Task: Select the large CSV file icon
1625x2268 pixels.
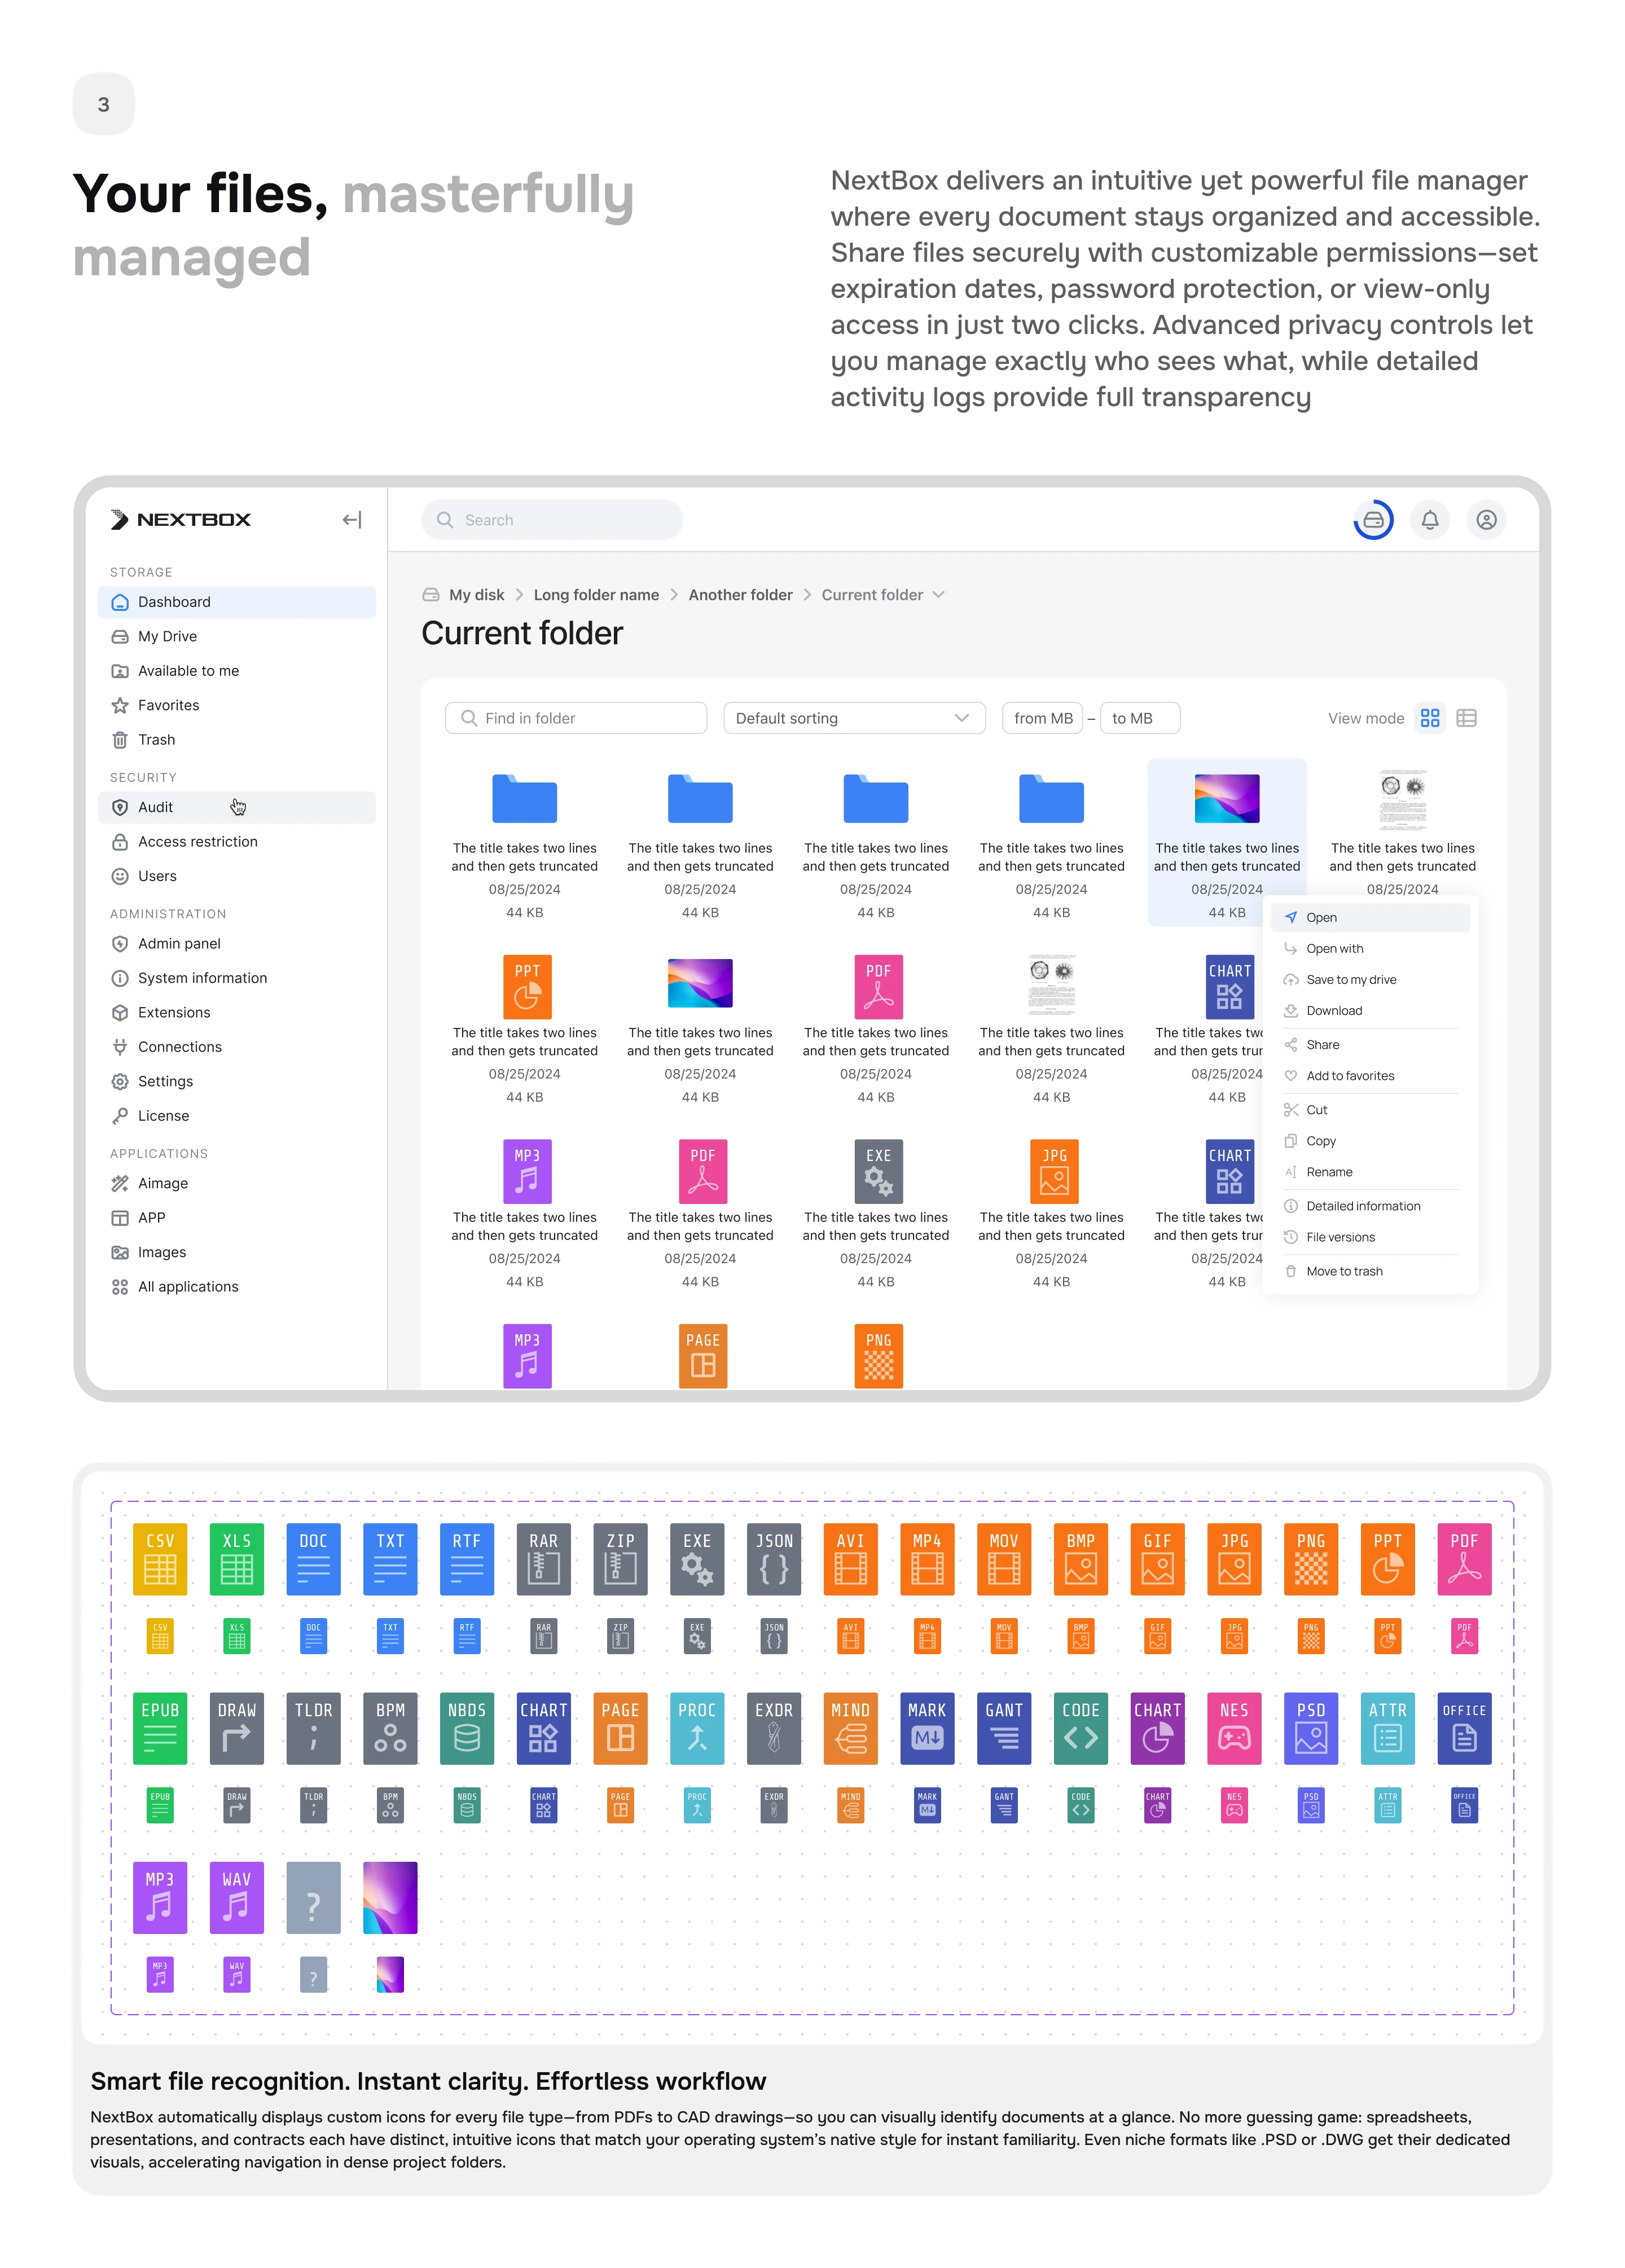Action: [x=160, y=1558]
